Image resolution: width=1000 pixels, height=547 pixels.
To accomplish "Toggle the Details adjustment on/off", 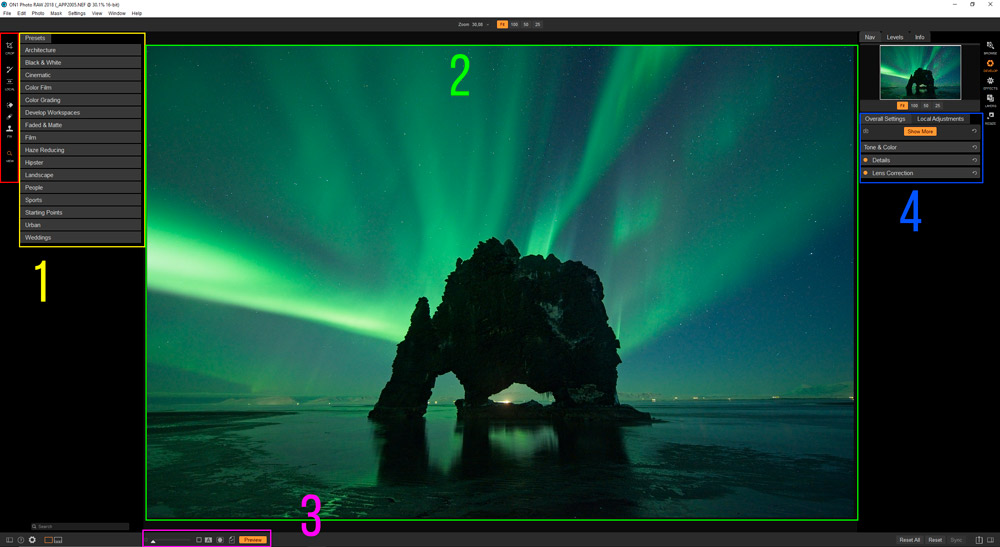I will click(866, 160).
